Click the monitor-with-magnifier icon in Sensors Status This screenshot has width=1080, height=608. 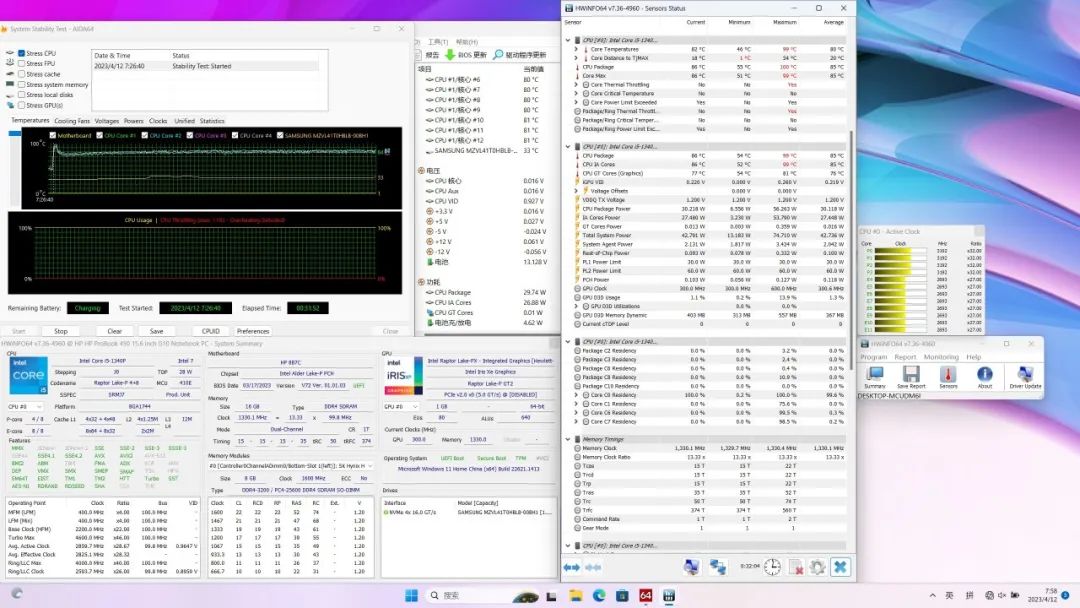coord(692,567)
